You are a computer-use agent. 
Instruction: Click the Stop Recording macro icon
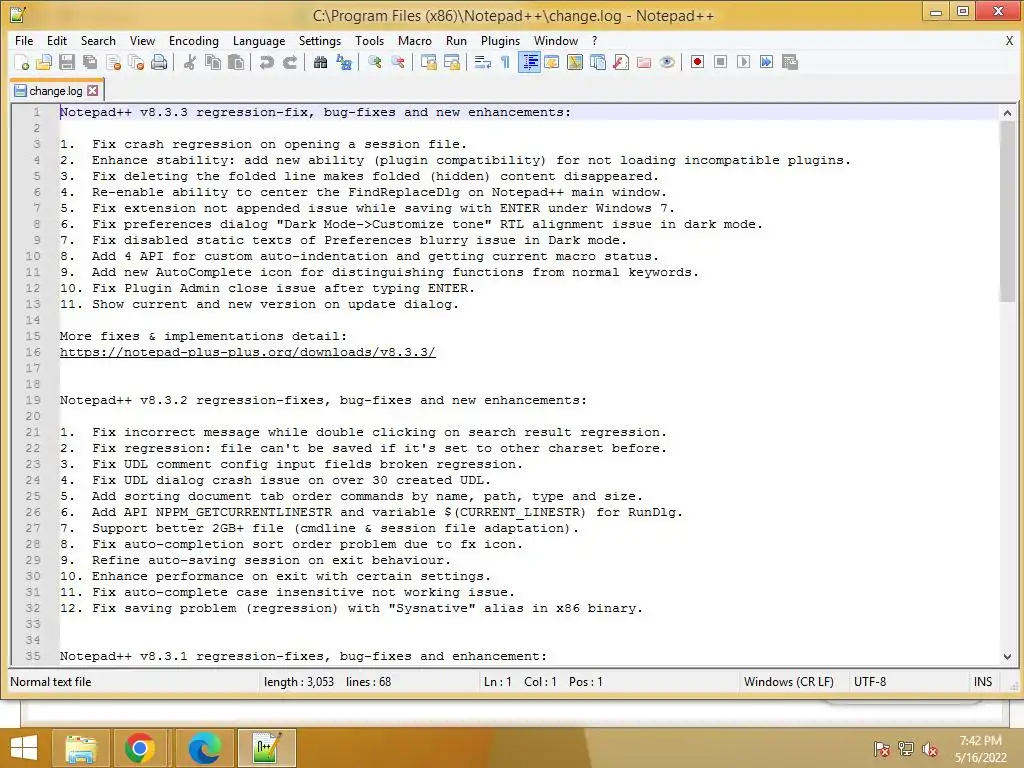(x=720, y=62)
